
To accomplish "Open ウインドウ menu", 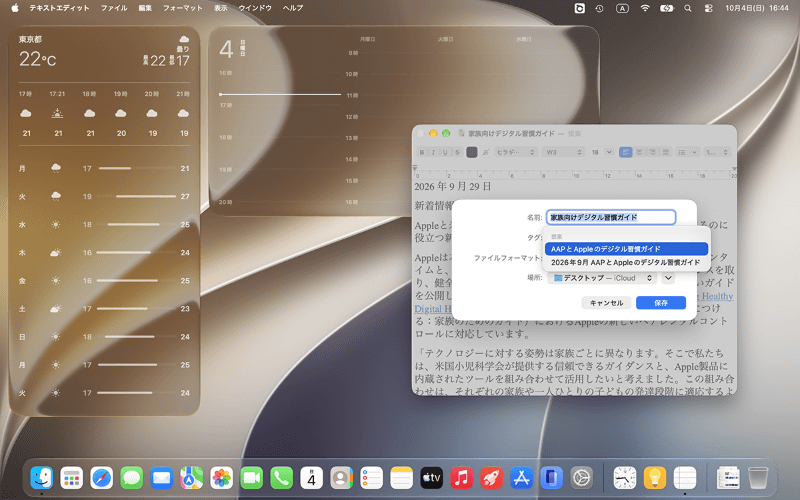I will click(x=255, y=8).
